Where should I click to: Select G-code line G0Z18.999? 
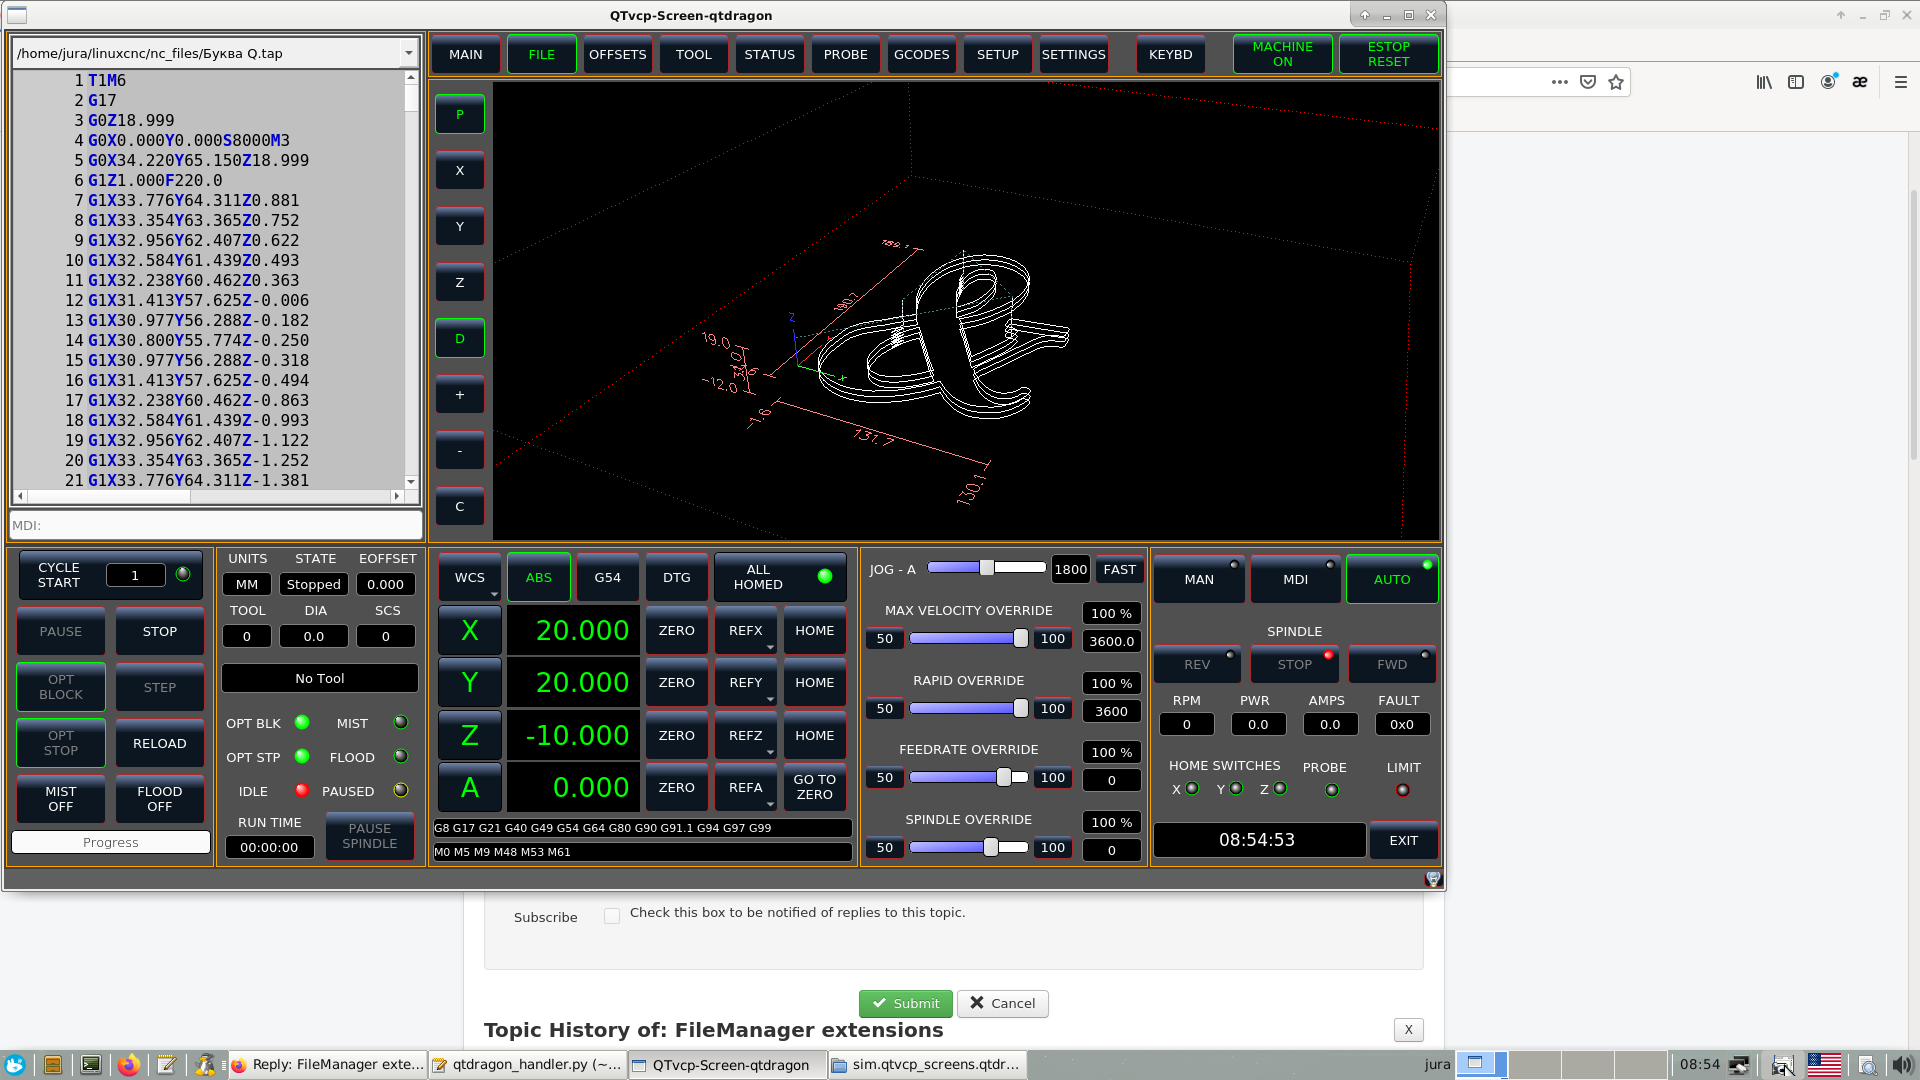coord(131,120)
